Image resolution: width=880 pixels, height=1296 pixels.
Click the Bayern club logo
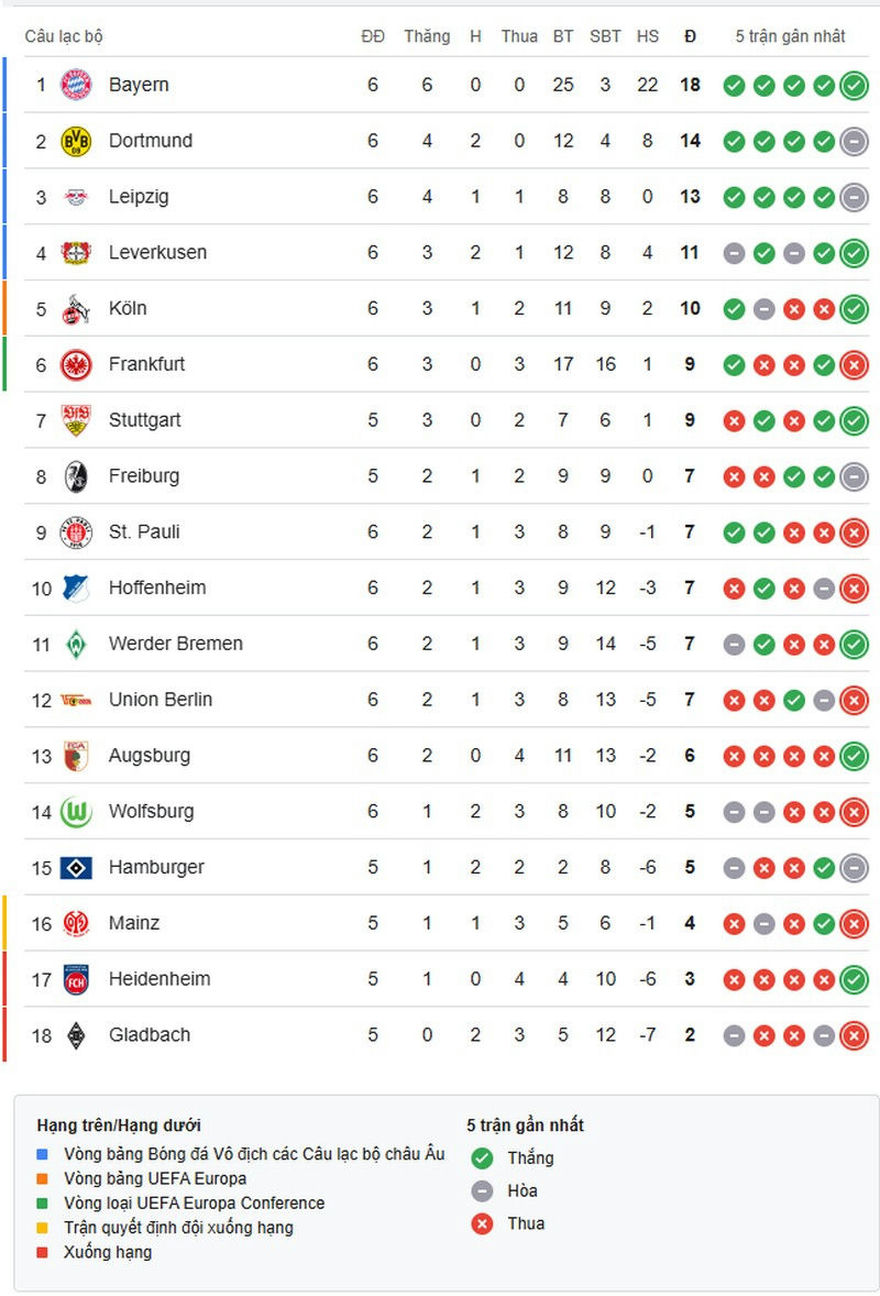pyautogui.click(x=76, y=85)
